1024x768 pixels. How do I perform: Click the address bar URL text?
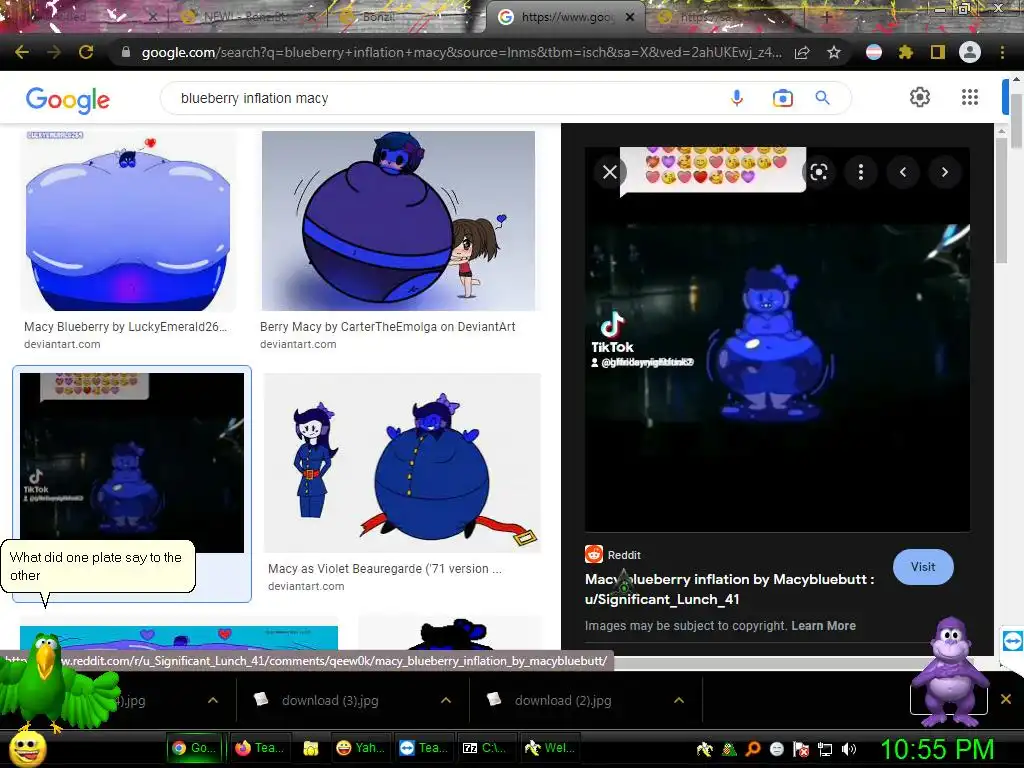click(x=461, y=52)
